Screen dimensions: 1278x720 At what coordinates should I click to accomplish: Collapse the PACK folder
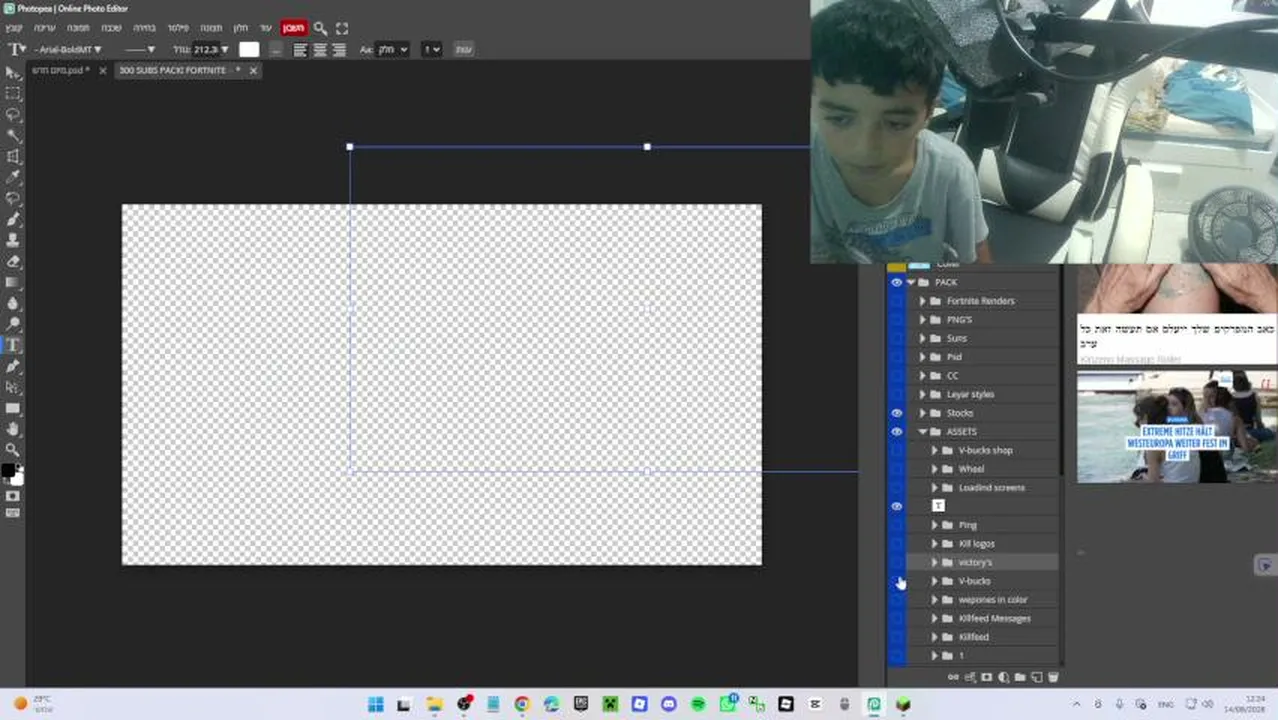click(x=911, y=282)
